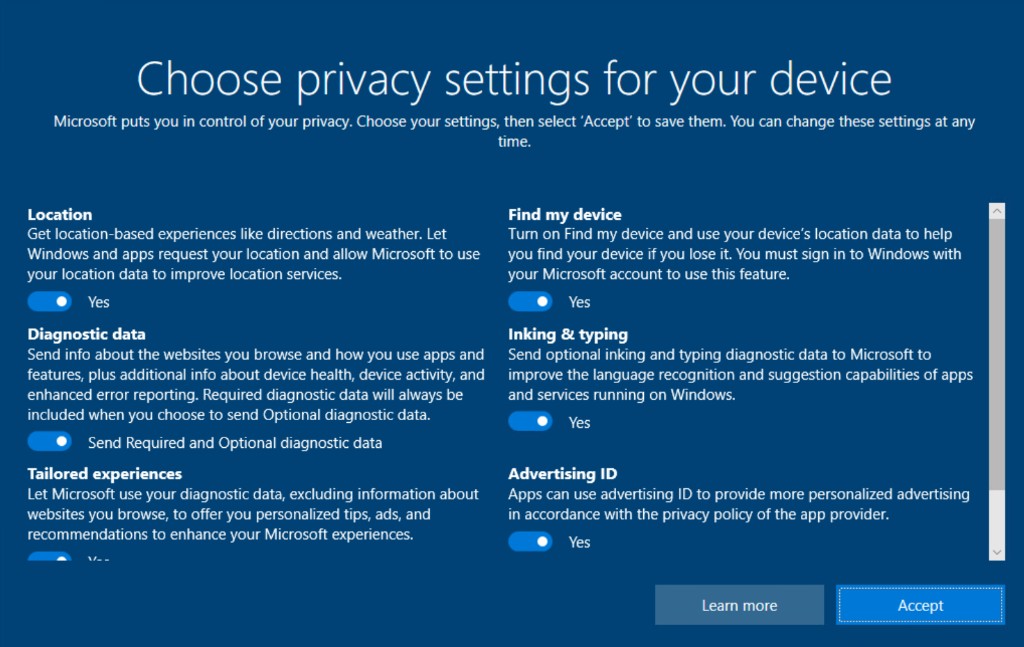Click the Tailored experiences heading
The width and height of the screenshot is (1024, 647).
[104, 473]
